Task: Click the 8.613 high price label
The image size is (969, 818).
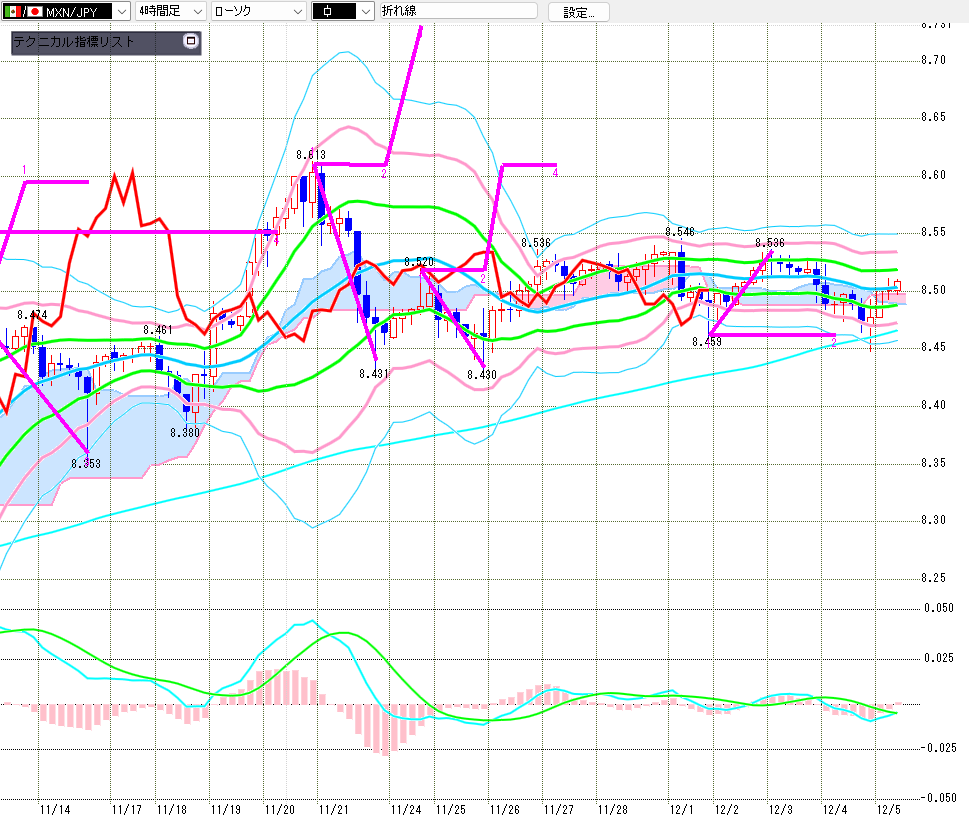Action: (x=310, y=154)
